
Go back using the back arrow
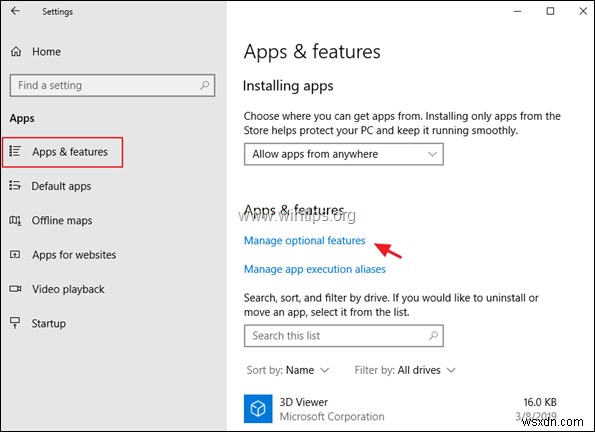(15, 11)
